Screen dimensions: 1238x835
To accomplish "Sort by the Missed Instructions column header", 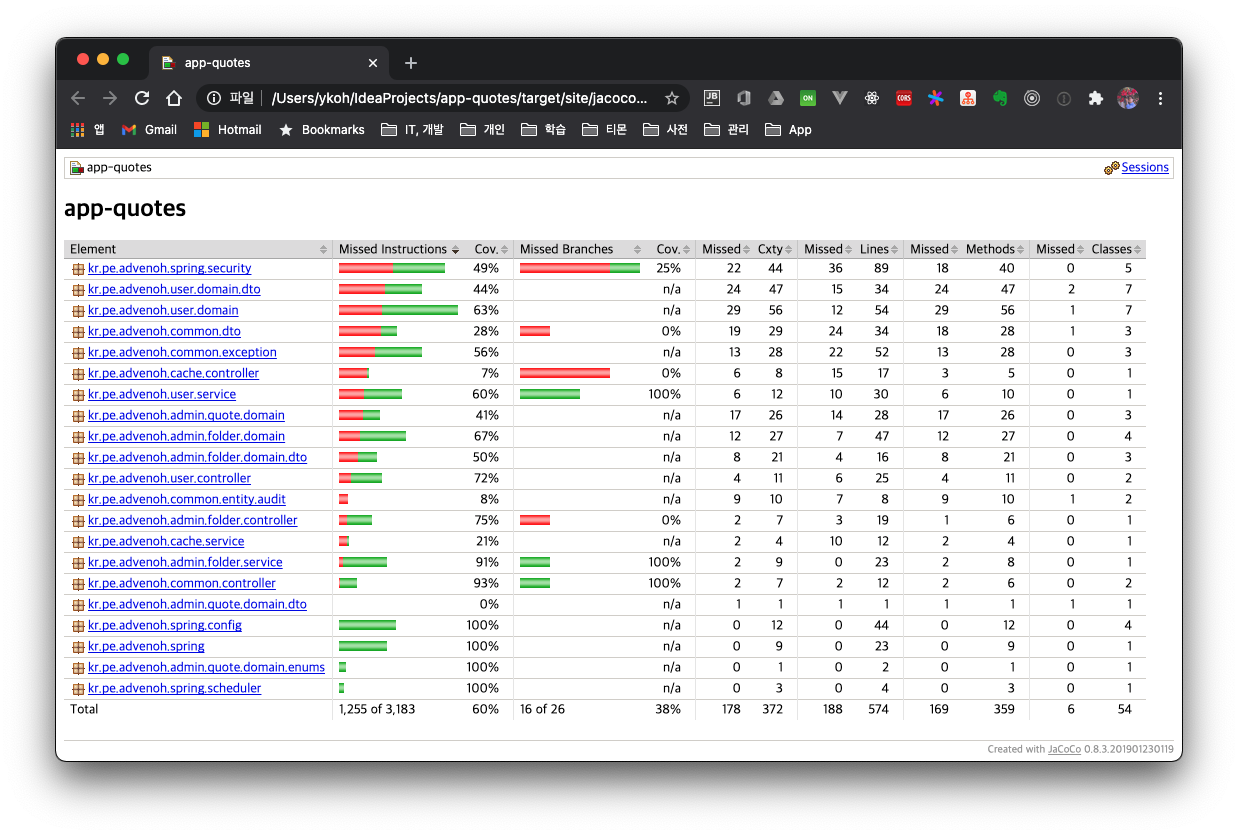I will 392,249.
